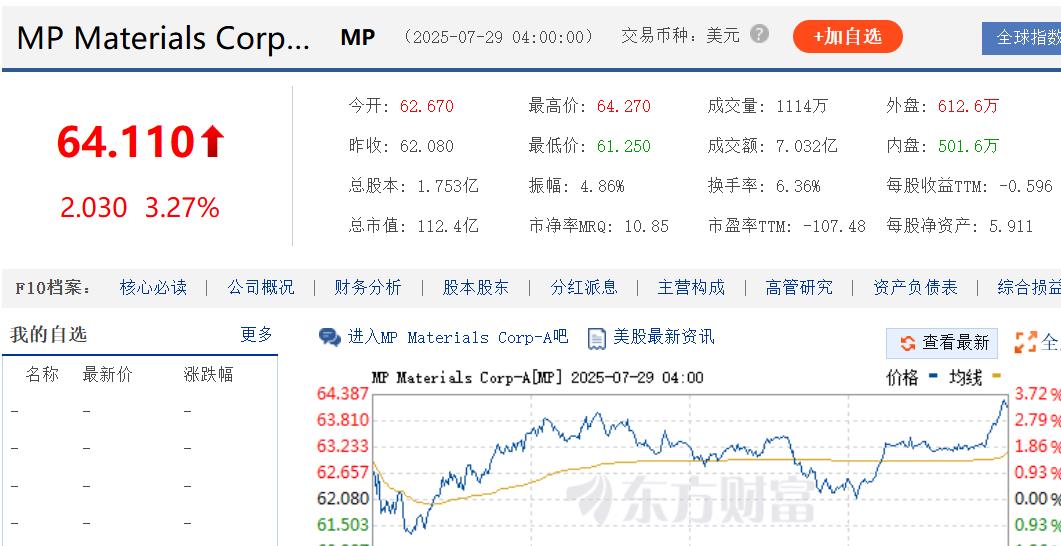Click the stock name MP Materials Corp...
Image resolution: width=1061 pixels, height=546 pixels.
tap(163, 39)
